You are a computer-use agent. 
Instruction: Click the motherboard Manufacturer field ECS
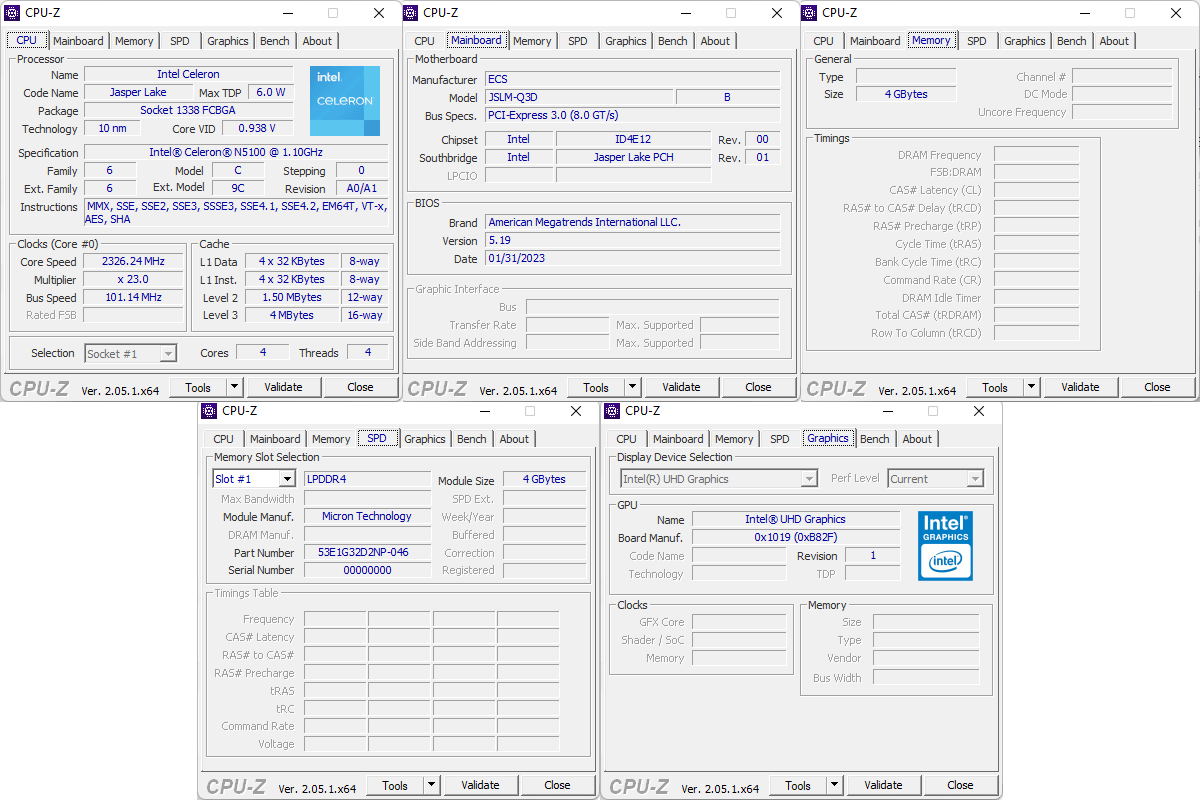(632, 79)
